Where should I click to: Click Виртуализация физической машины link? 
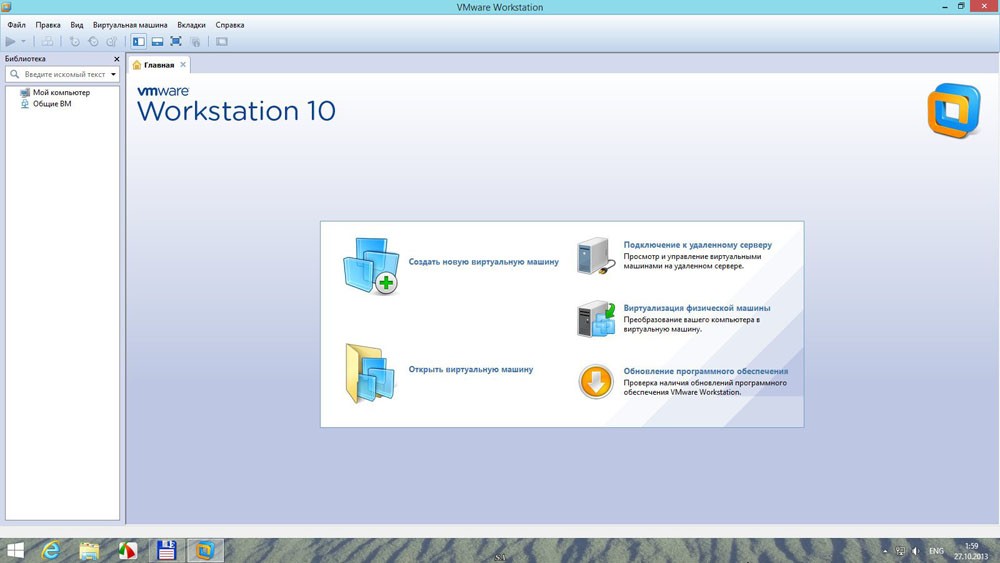point(696,308)
